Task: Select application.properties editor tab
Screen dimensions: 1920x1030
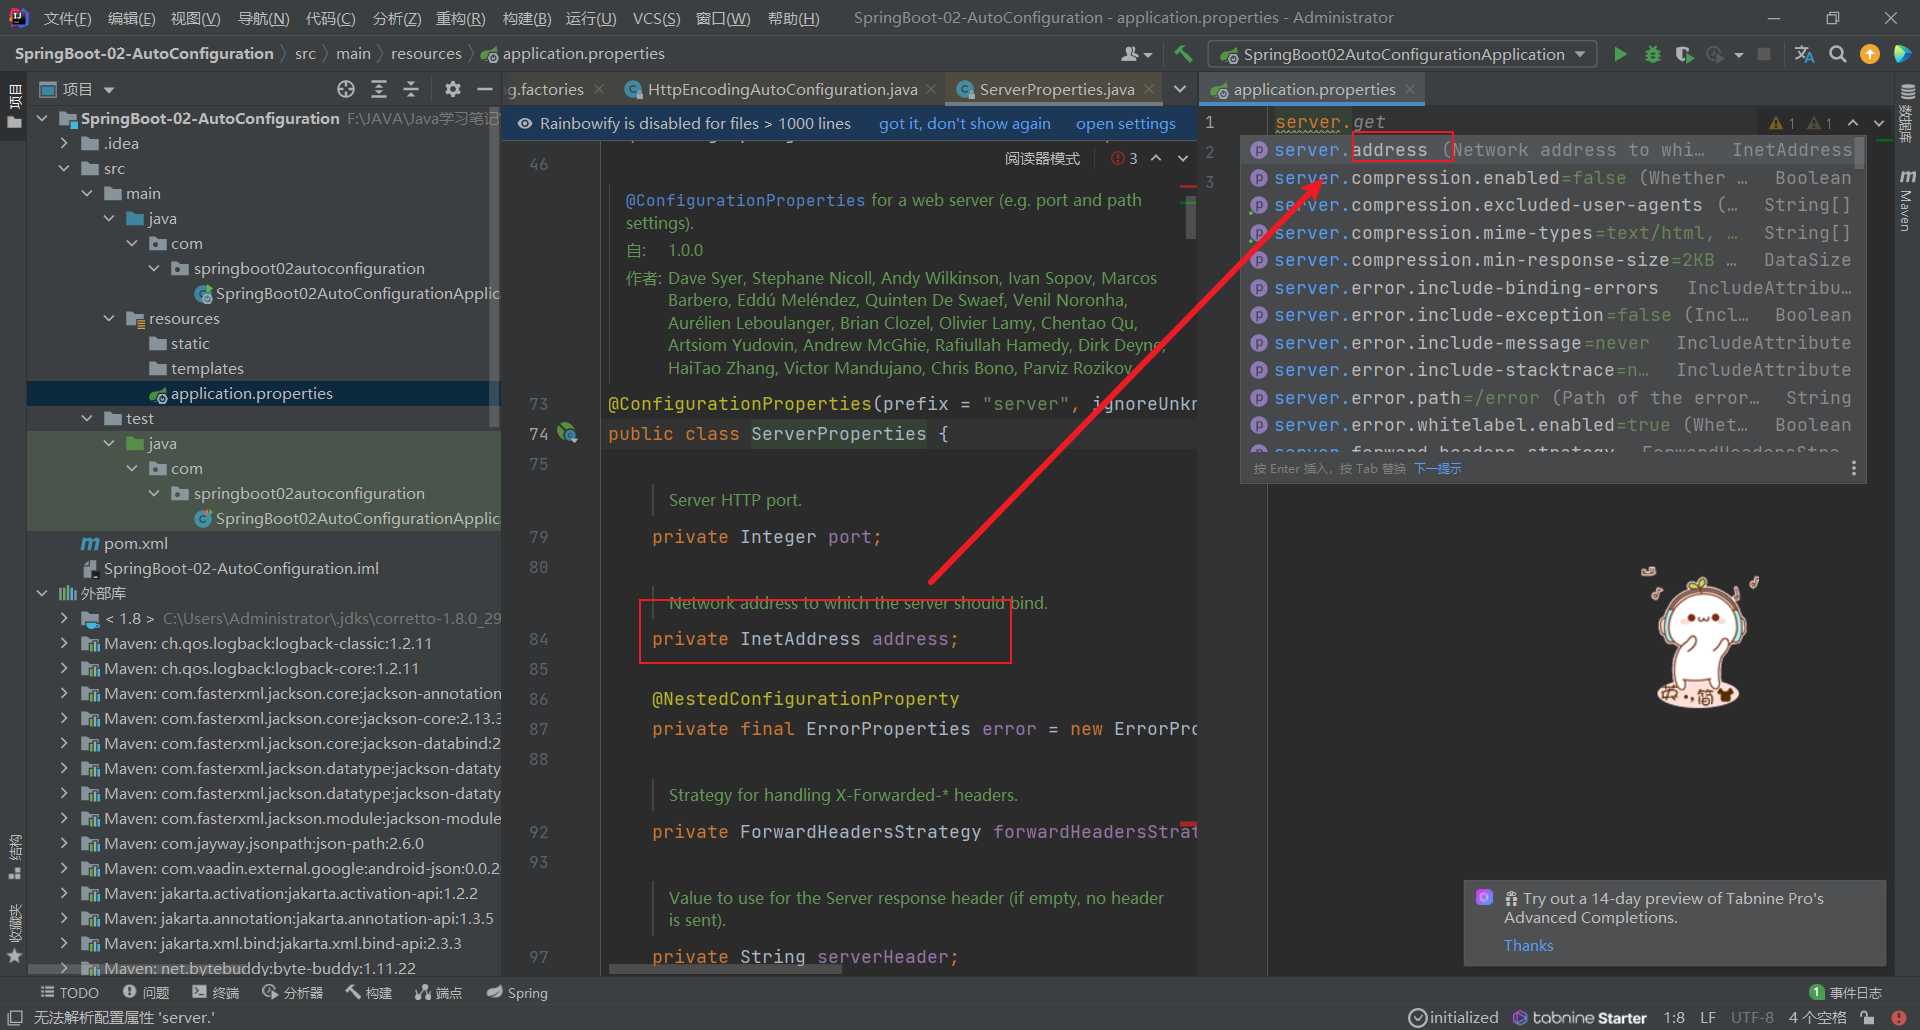Action: [1314, 89]
